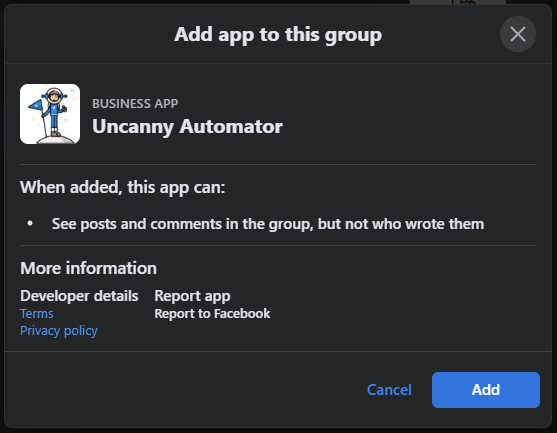Click the 'Add app to this group' title

(x=278, y=35)
